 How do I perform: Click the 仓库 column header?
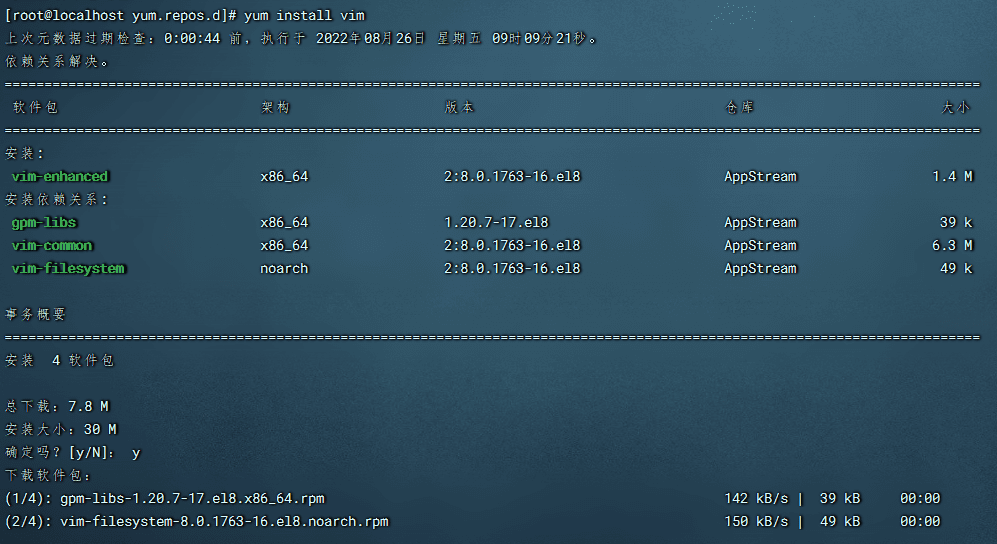point(739,107)
